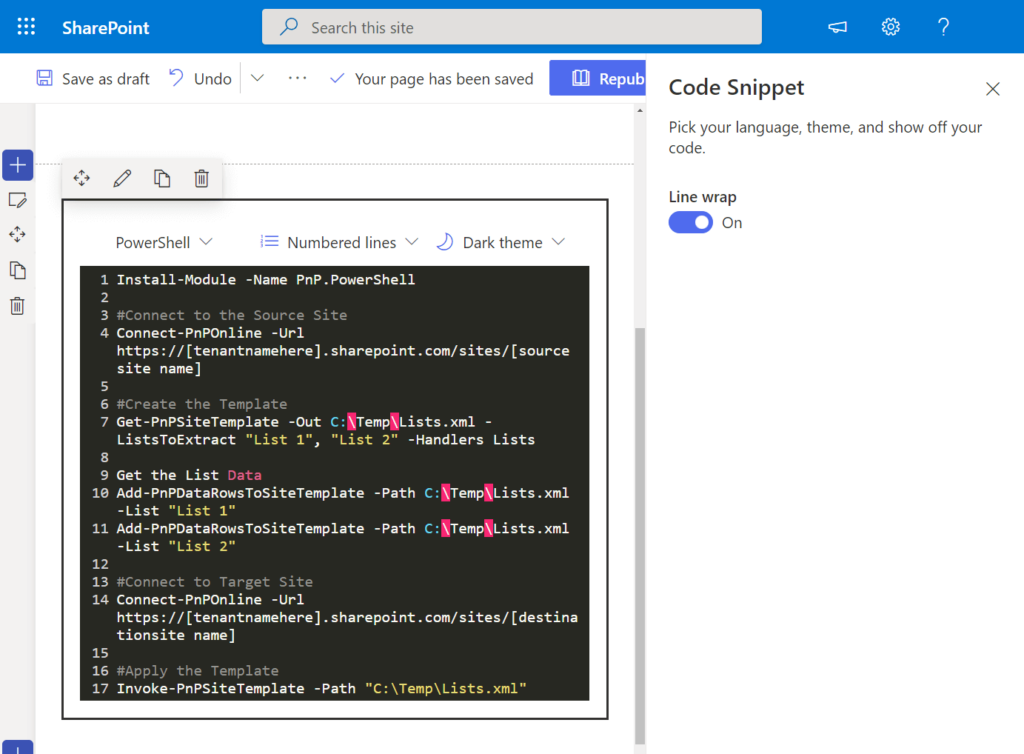1024x754 pixels.
Task: Click the delete section icon in left rail
Action: tap(18, 306)
